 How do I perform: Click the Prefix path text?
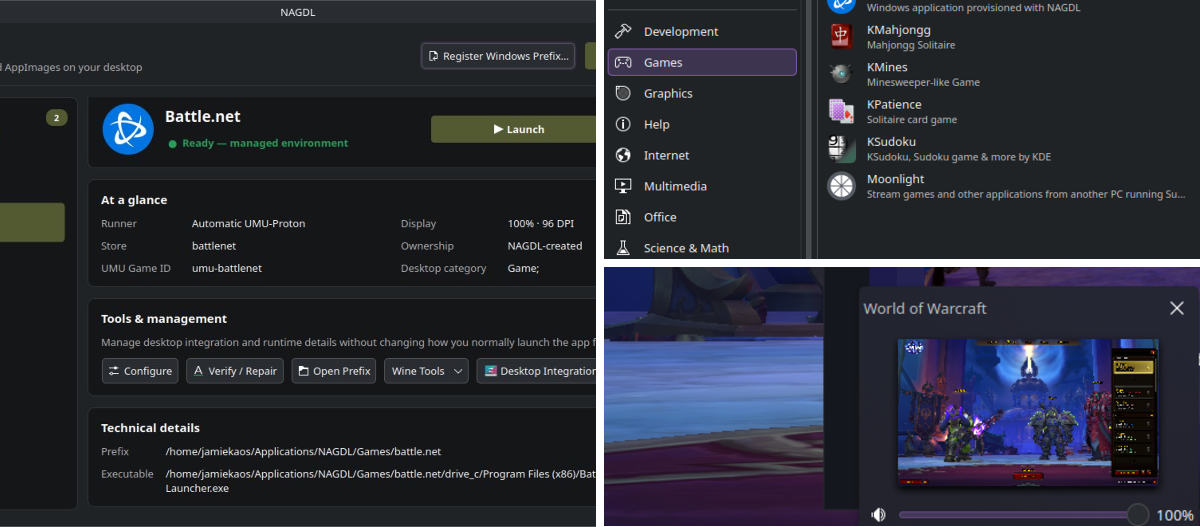[x=303, y=452]
